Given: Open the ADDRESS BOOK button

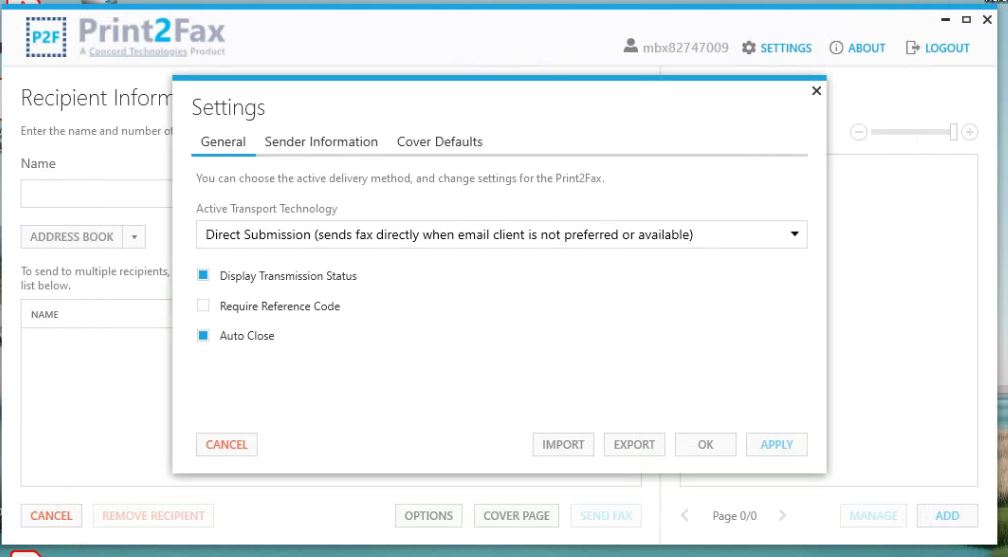Looking at the screenshot, I should pyautogui.click(x=72, y=237).
